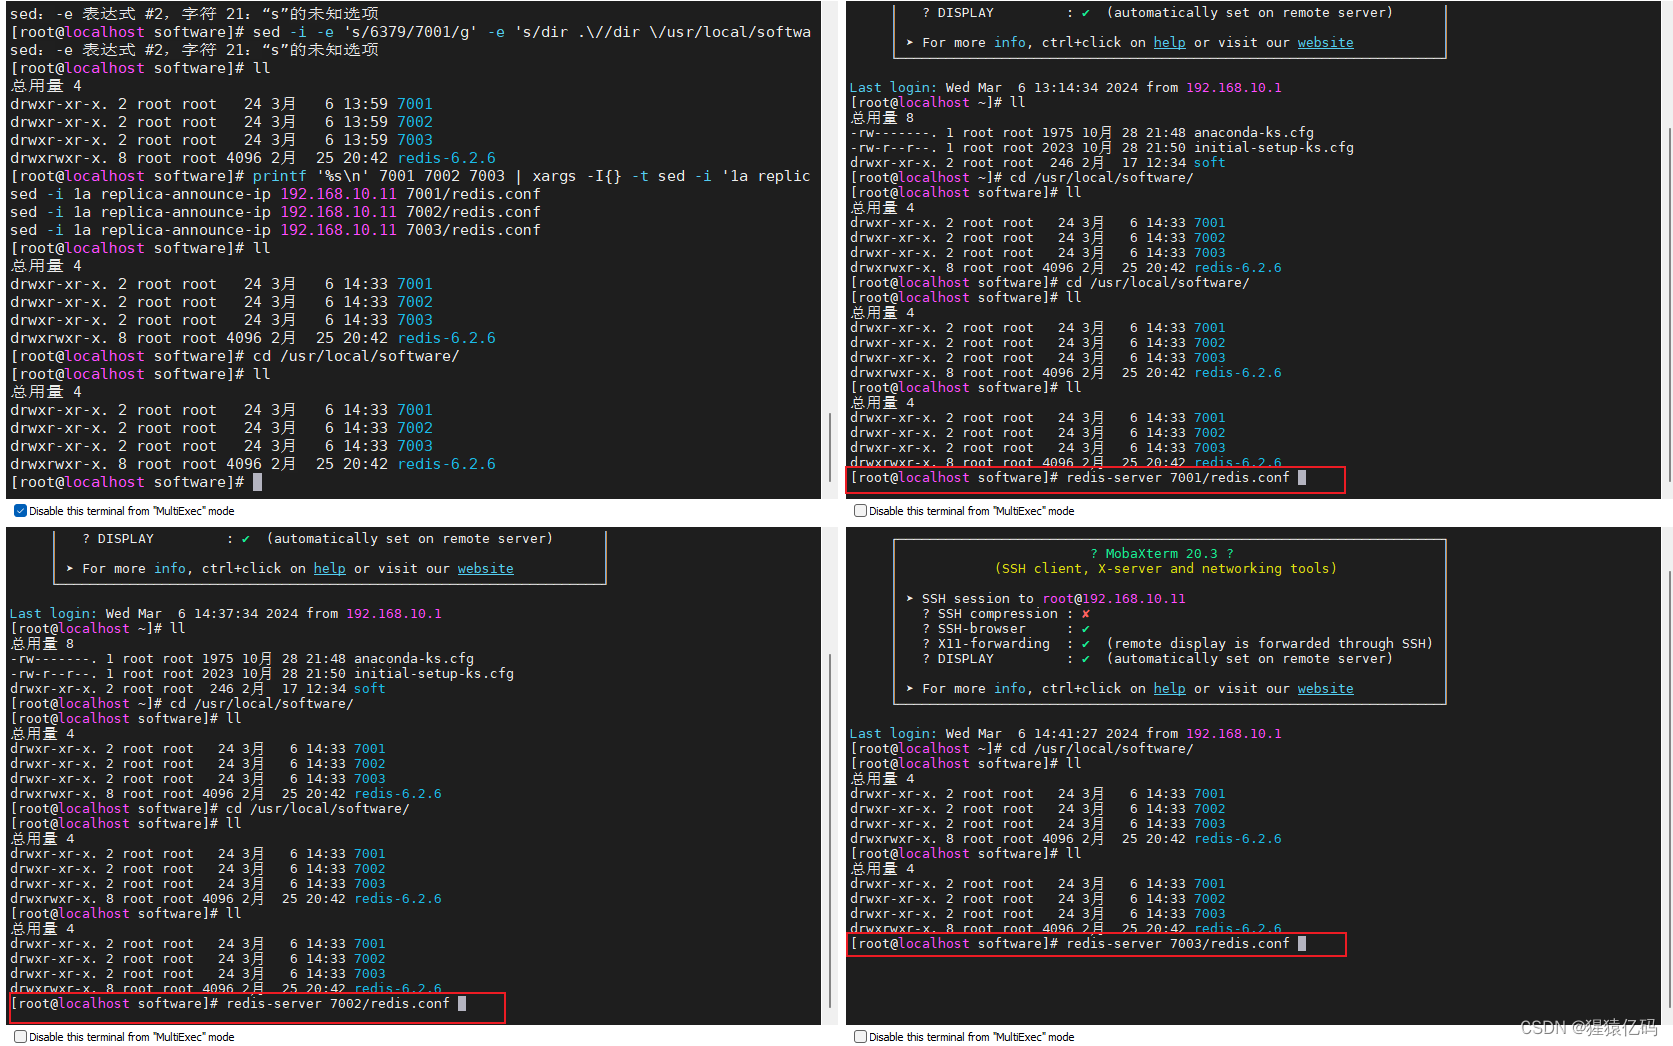Click the 'SSH-browser' status line
Viewport: 1673px width, 1046px height.
click(x=1005, y=629)
